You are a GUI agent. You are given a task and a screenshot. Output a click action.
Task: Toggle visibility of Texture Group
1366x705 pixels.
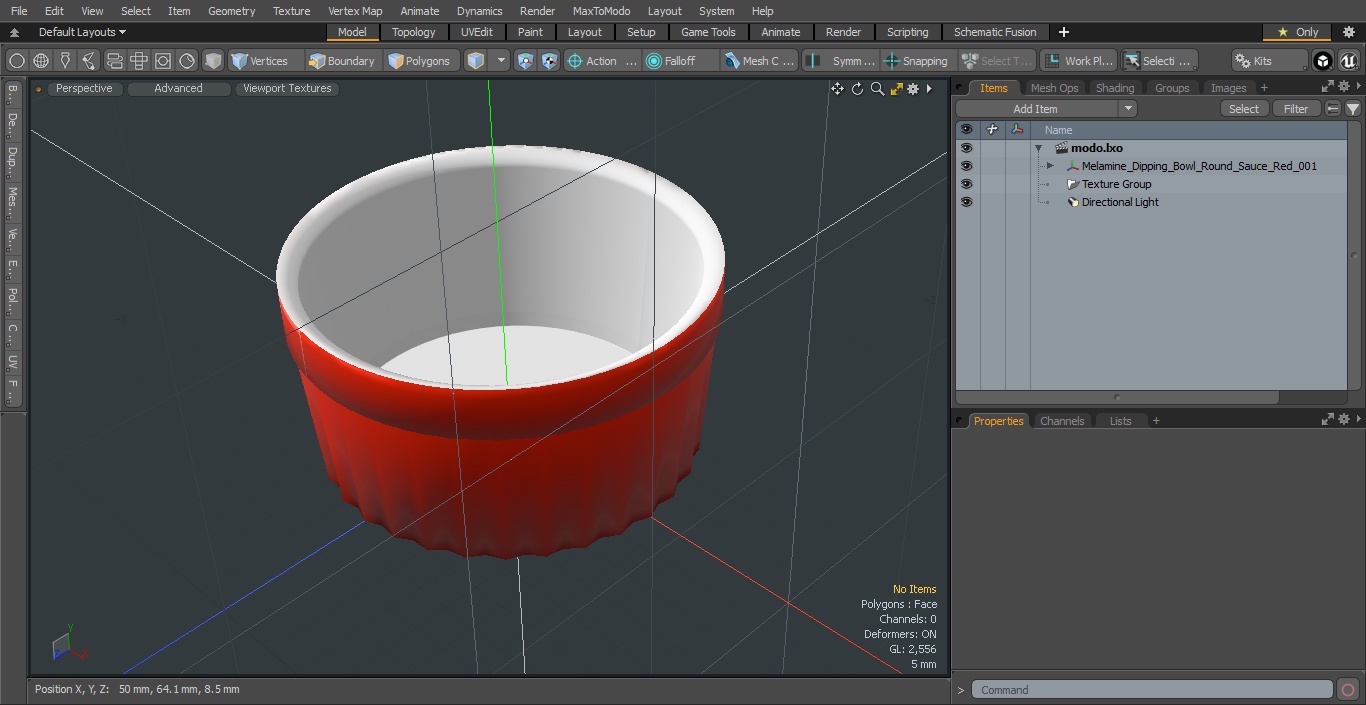[x=966, y=184]
